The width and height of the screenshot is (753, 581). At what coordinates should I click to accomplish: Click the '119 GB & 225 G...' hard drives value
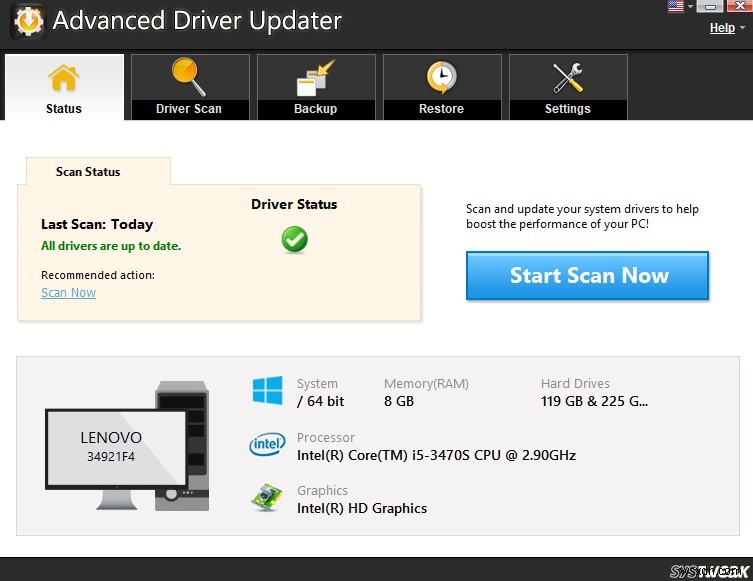(594, 401)
